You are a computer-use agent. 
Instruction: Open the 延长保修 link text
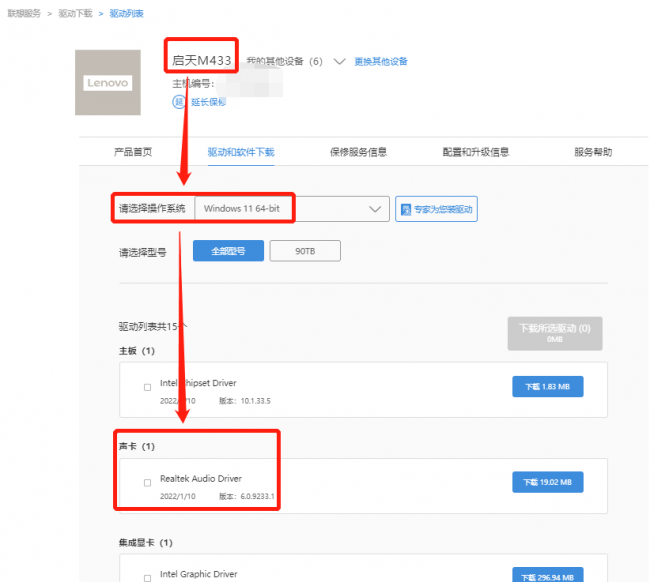pyautogui.click(x=209, y=102)
